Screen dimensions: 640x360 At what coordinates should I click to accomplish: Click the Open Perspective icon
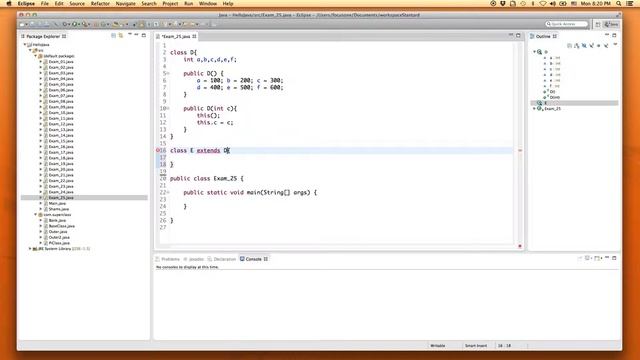pyautogui.click(x=598, y=24)
